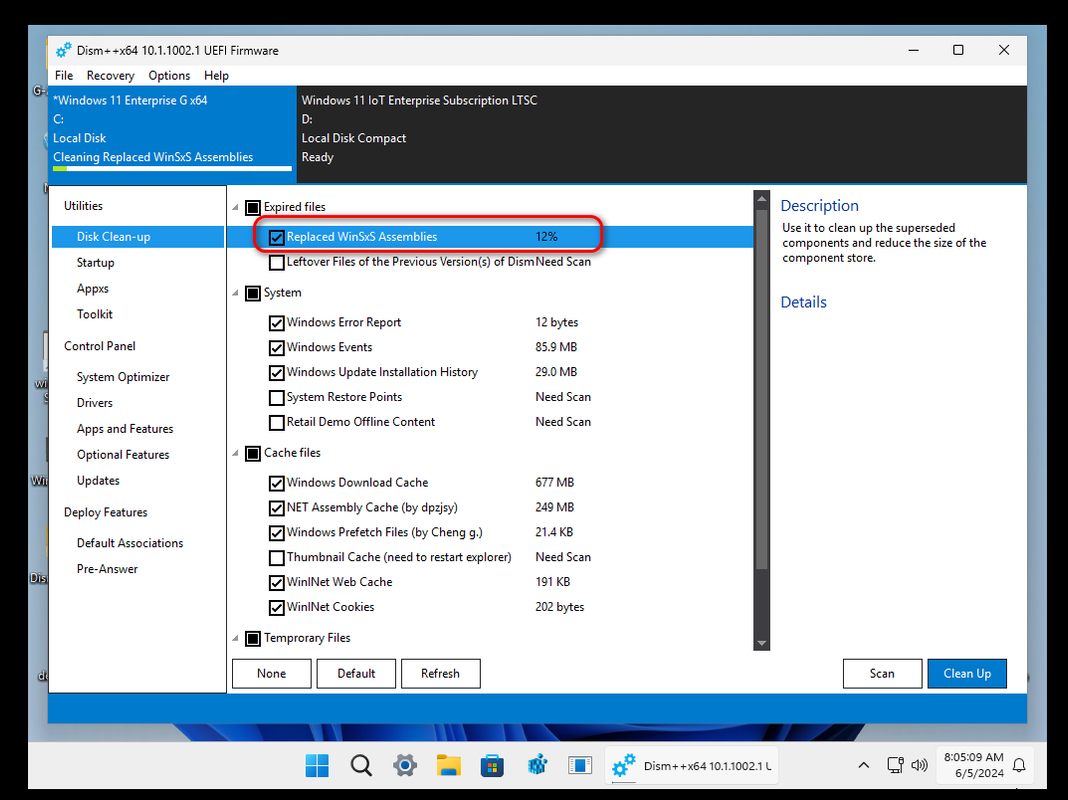Screen dimensions: 1068x800
Task: Click the None button
Action: pyautogui.click(x=271, y=673)
